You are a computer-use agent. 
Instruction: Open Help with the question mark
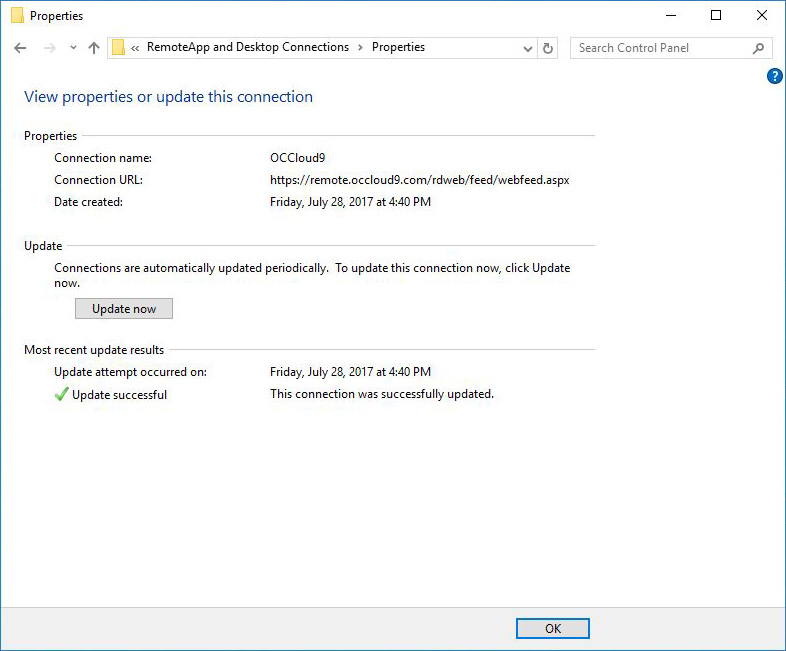(x=774, y=76)
